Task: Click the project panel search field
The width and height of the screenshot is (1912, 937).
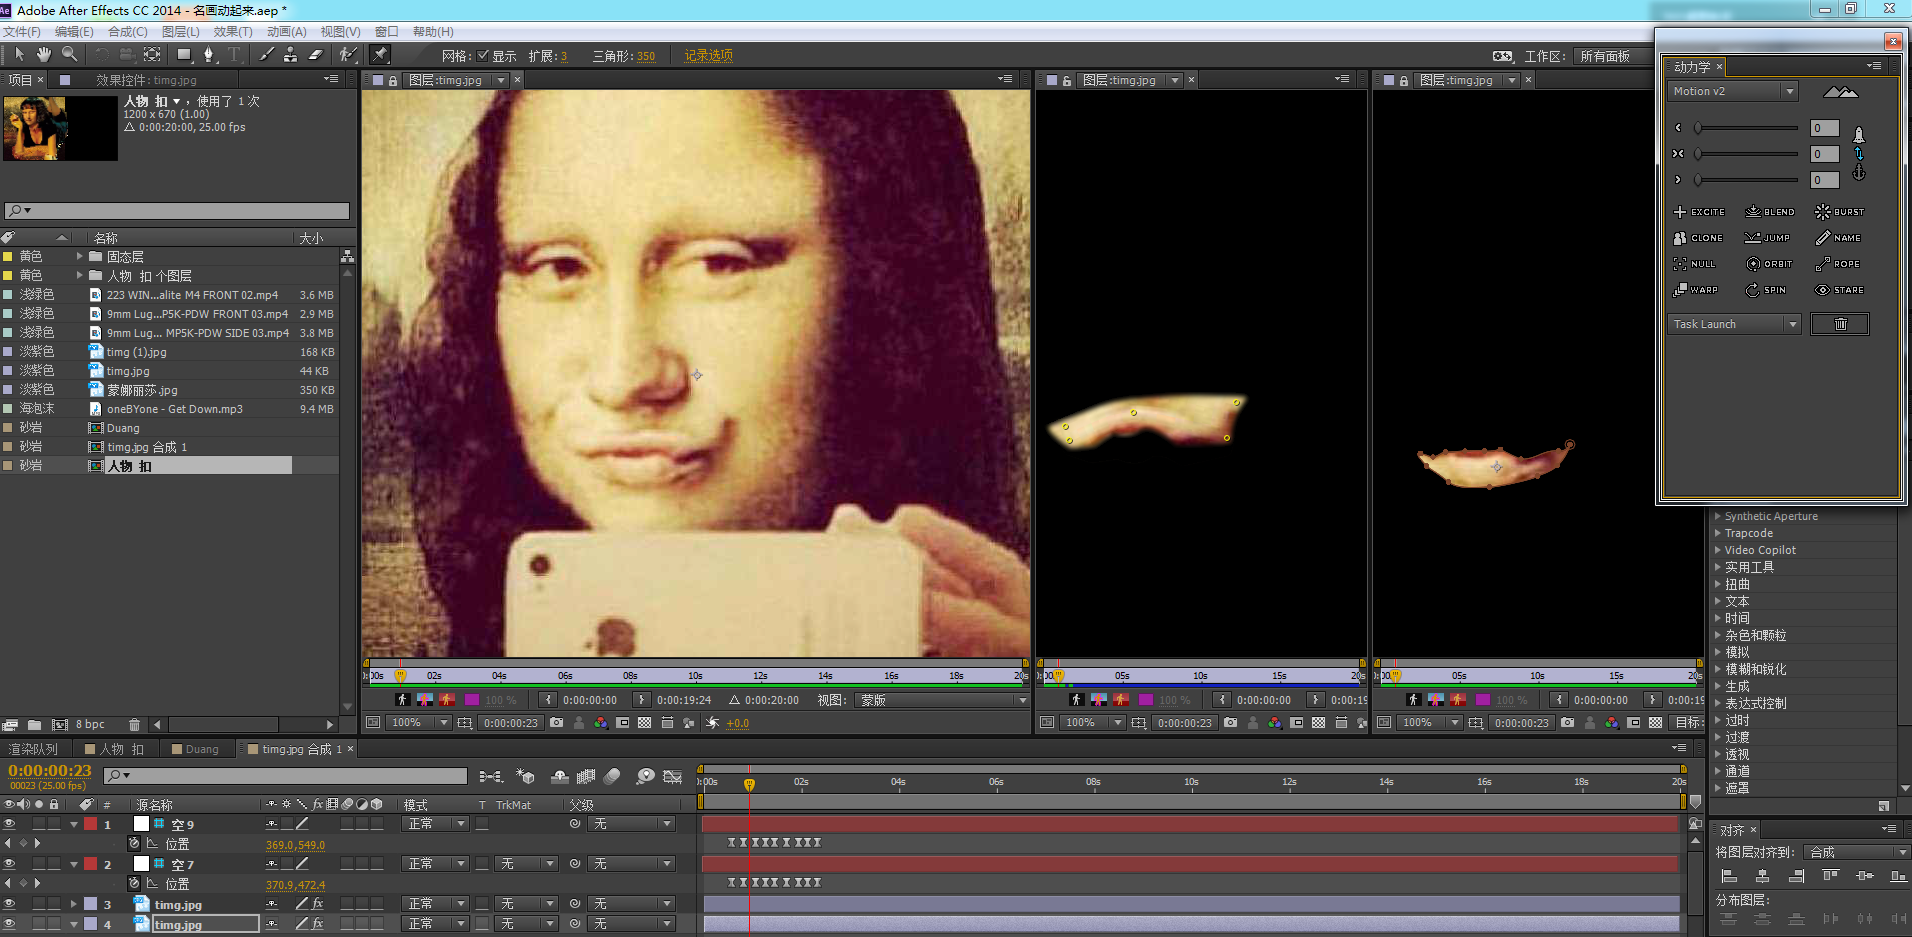Action: (x=177, y=211)
